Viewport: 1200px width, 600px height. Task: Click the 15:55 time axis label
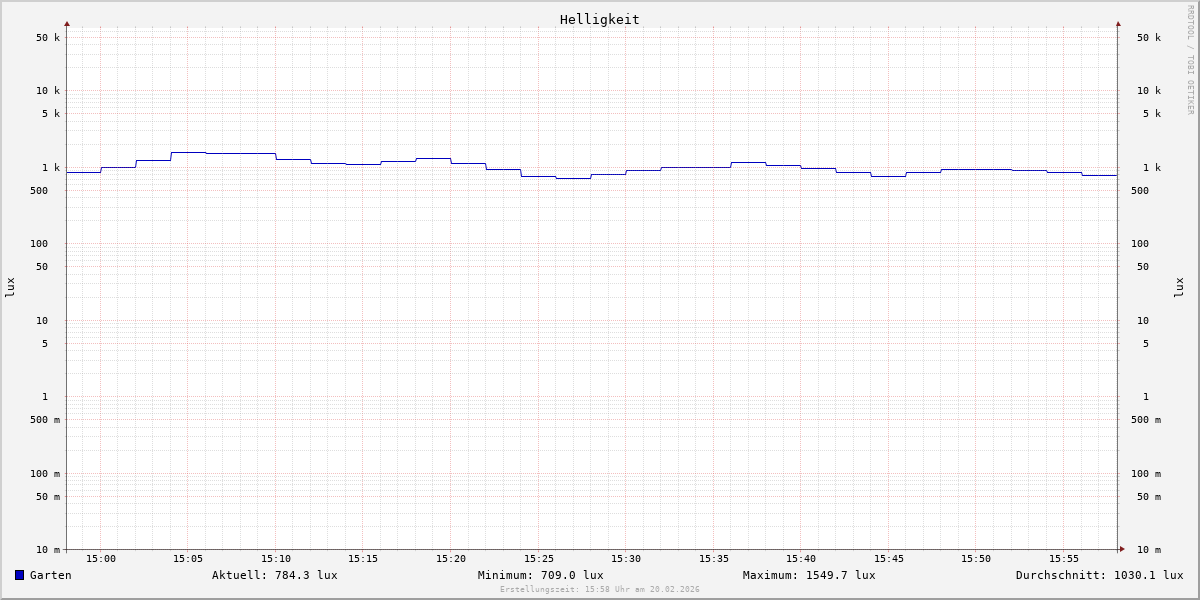[x=1063, y=559]
